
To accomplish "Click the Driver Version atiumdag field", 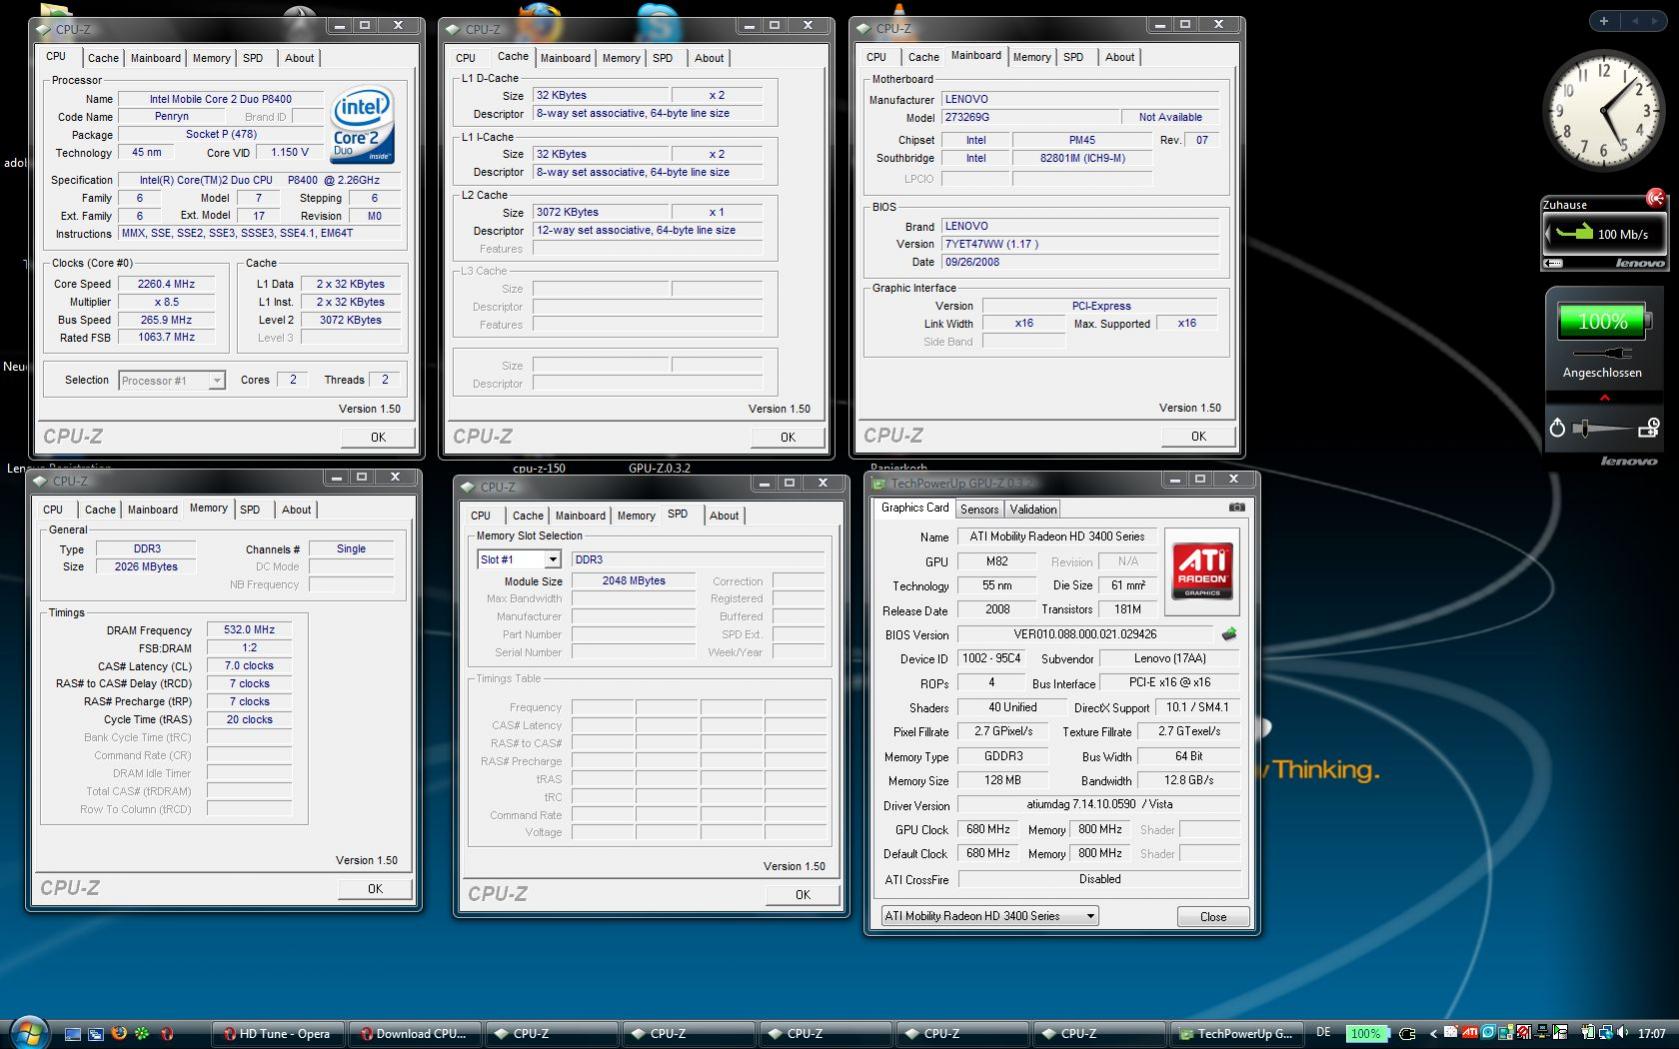I will click(1099, 804).
